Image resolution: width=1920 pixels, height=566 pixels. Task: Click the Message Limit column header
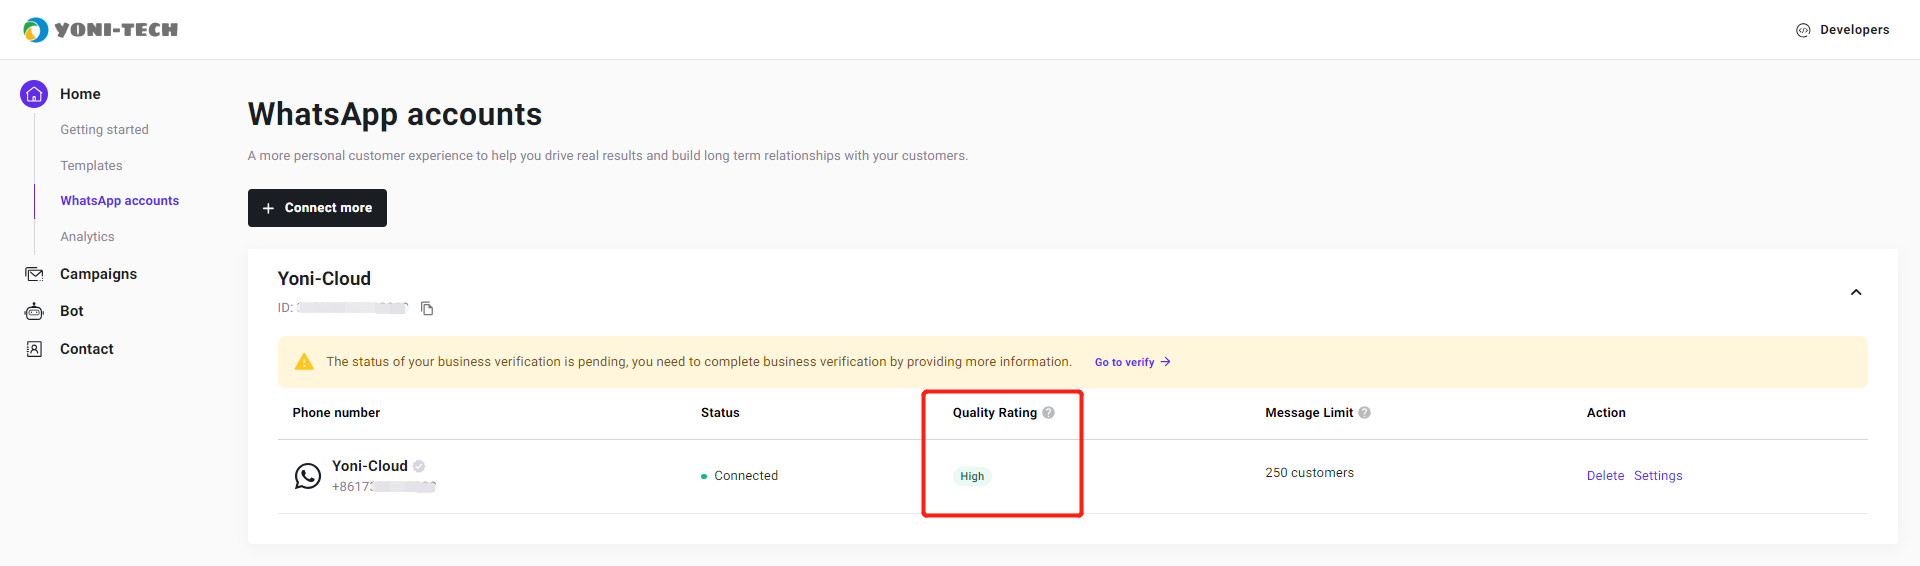coord(1309,413)
